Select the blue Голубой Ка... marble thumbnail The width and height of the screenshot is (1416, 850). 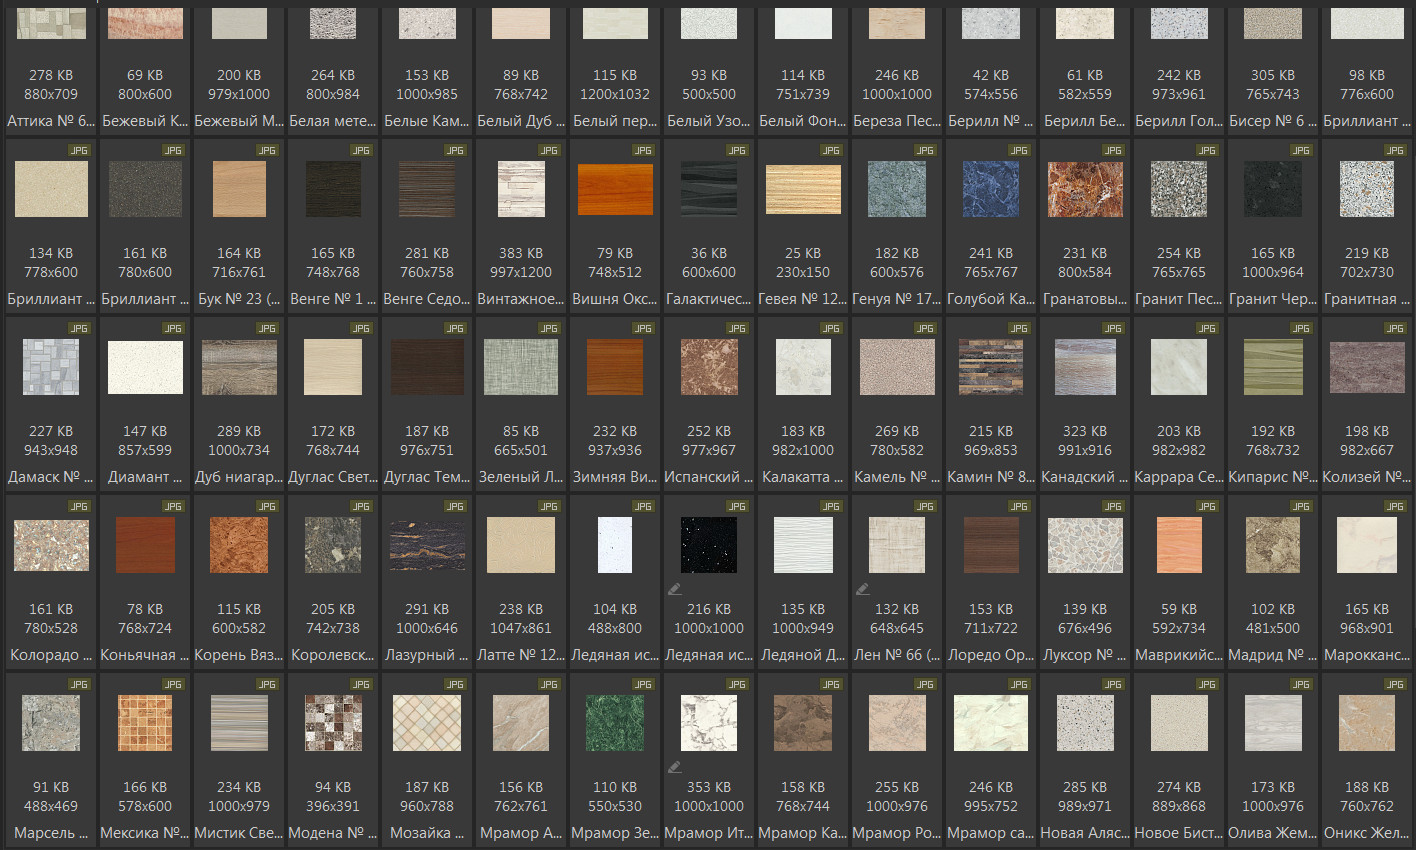991,189
